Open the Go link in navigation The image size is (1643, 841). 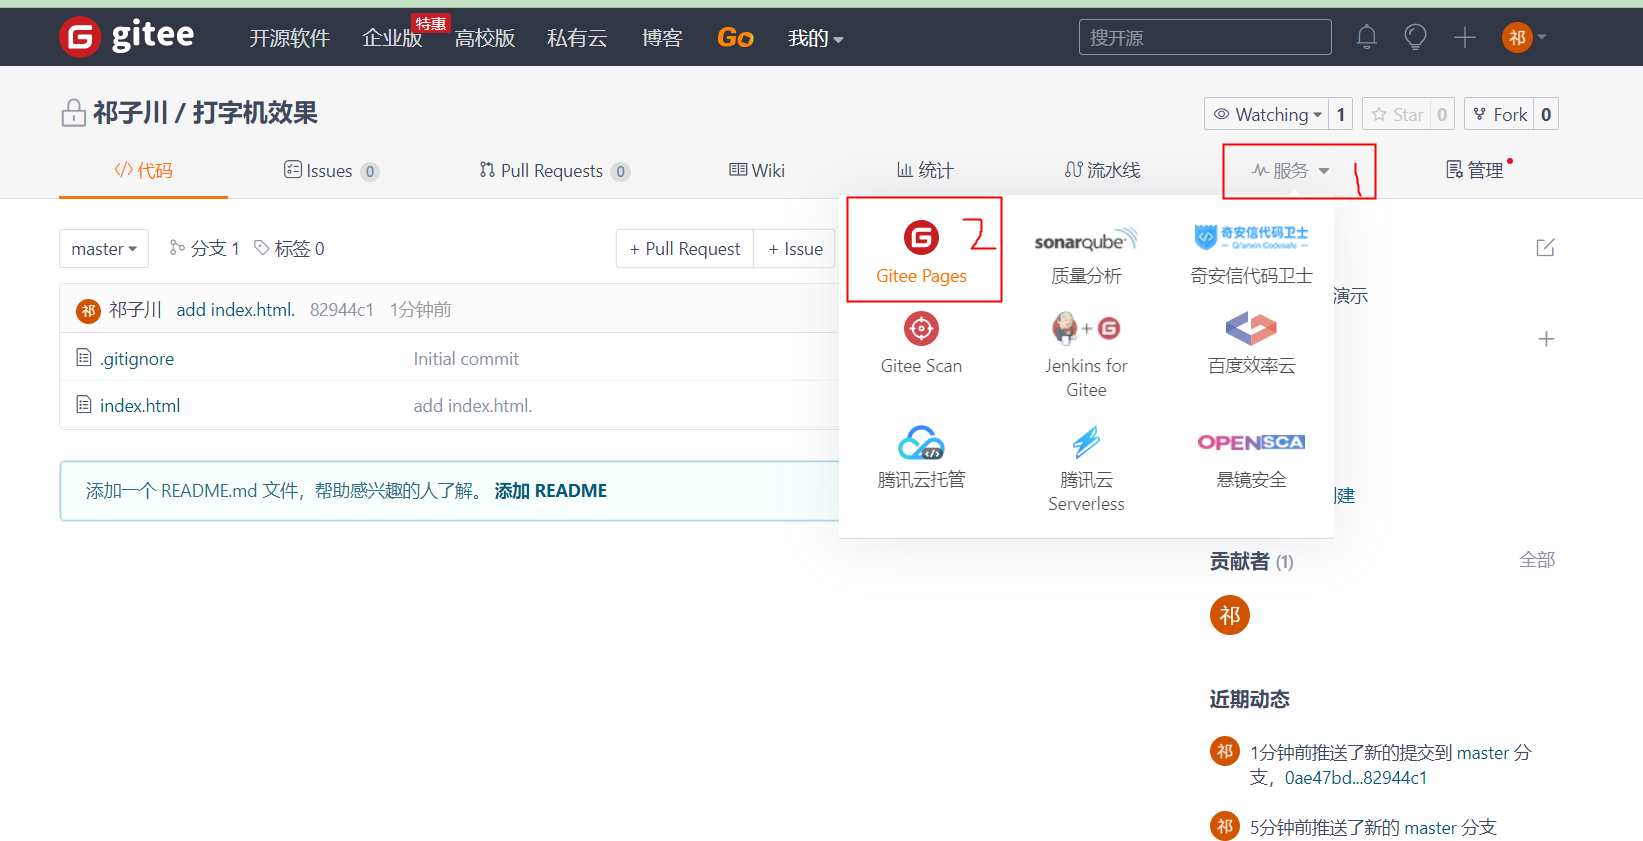tap(735, 38)
